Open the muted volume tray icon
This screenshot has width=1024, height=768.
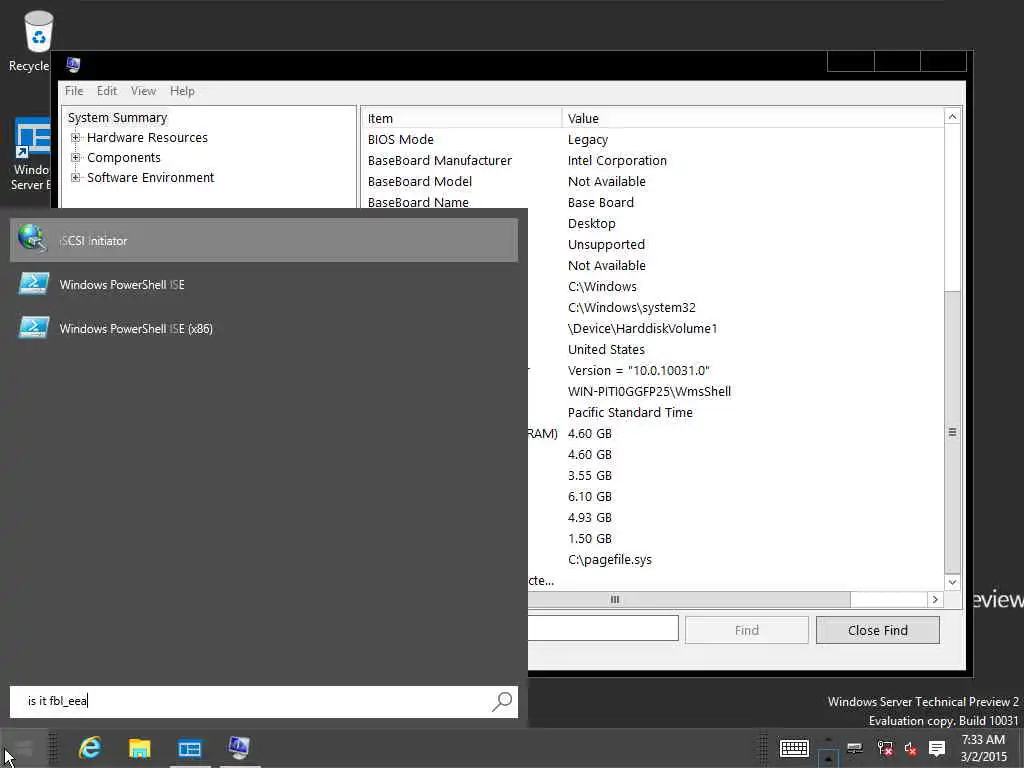pyautogui.click(x=910, y=748)
